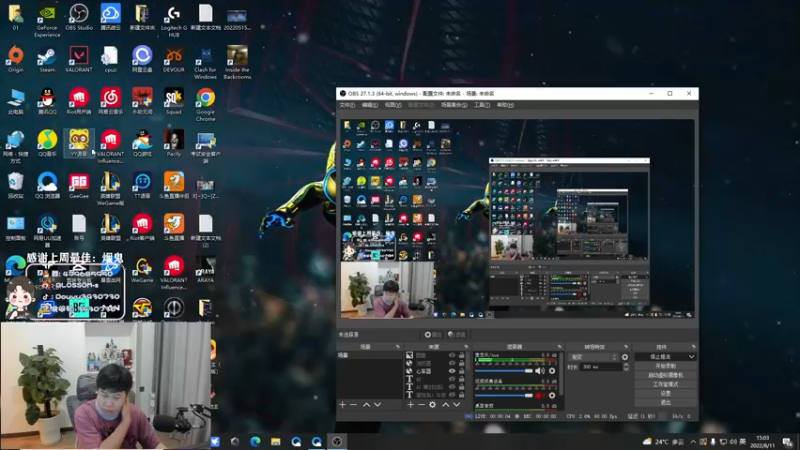Image resolution: width=800 pixels, height=450 pixels.
Task: Move scene down with down arrow
Action: [x=378, y=405]
